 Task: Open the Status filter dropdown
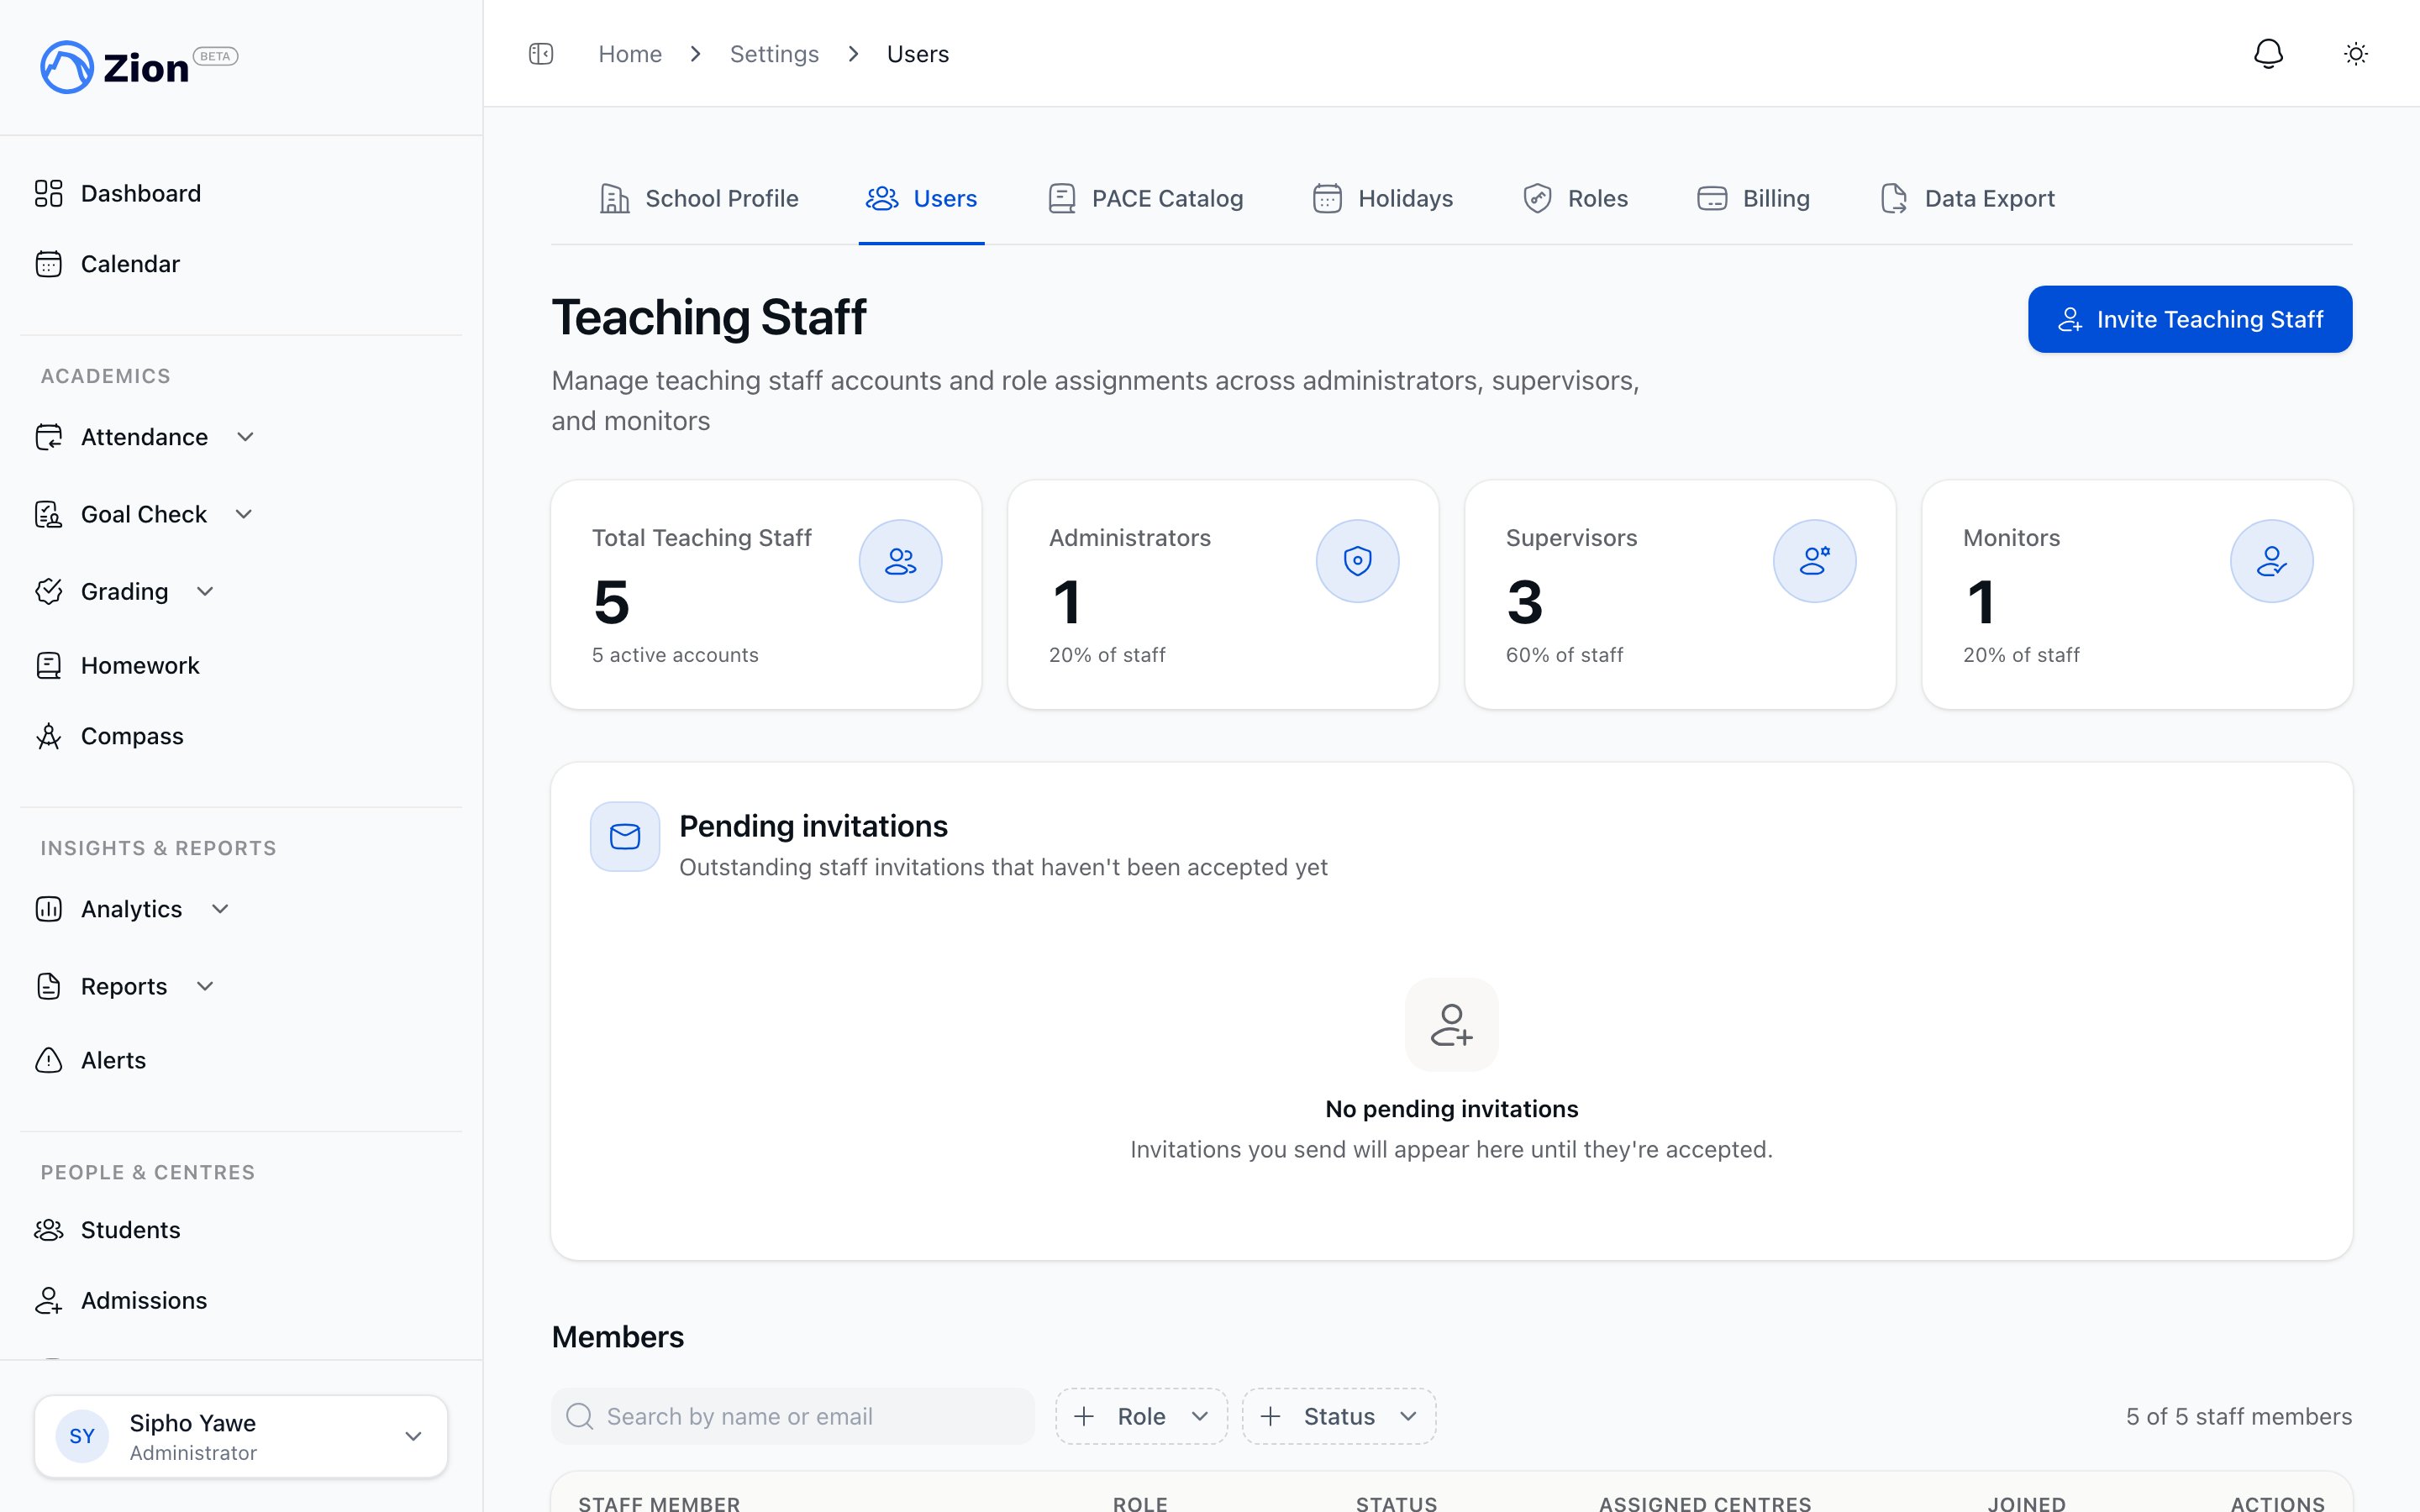(1339, 1416)
